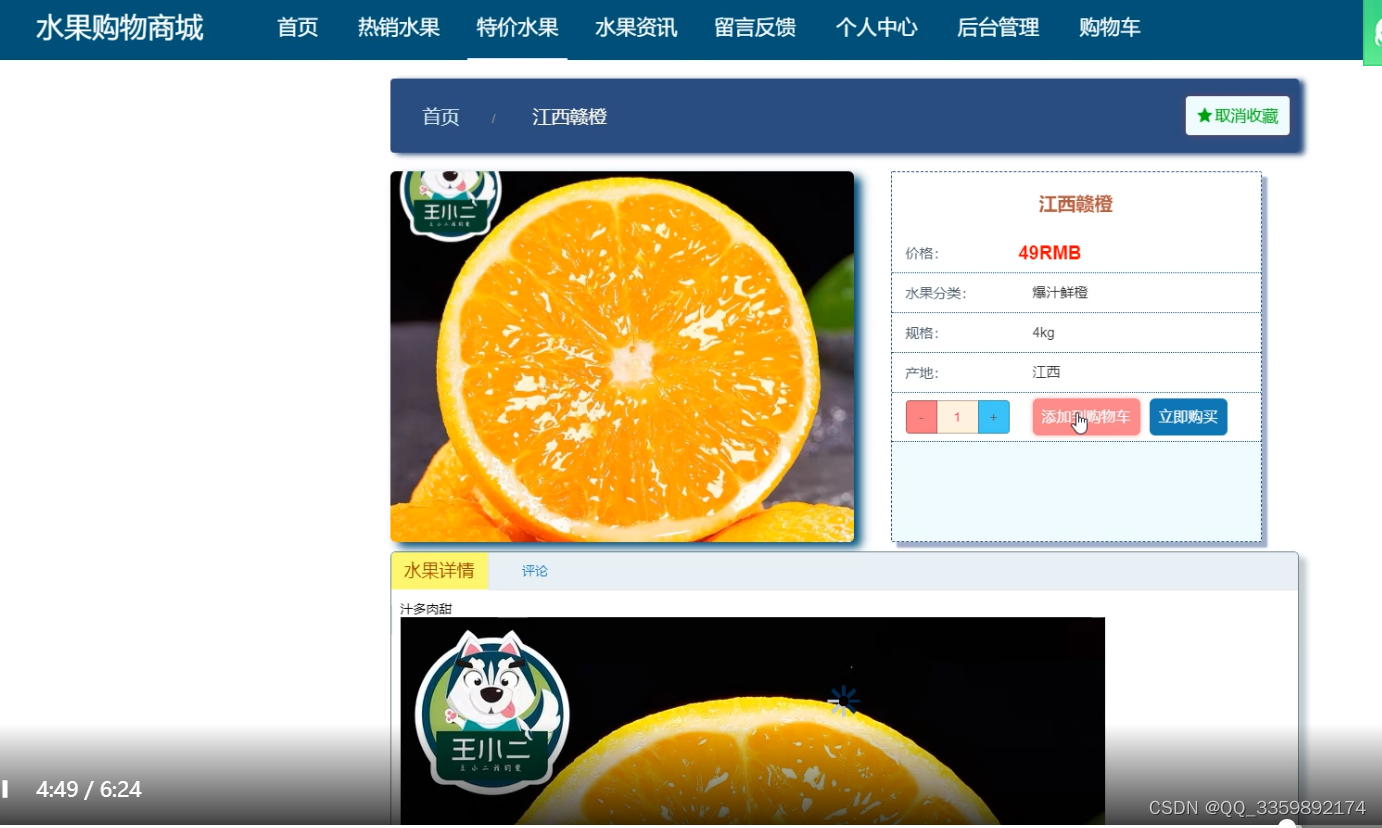Open 水果资讯 in the navigation bar

click(x=636, y=28)
